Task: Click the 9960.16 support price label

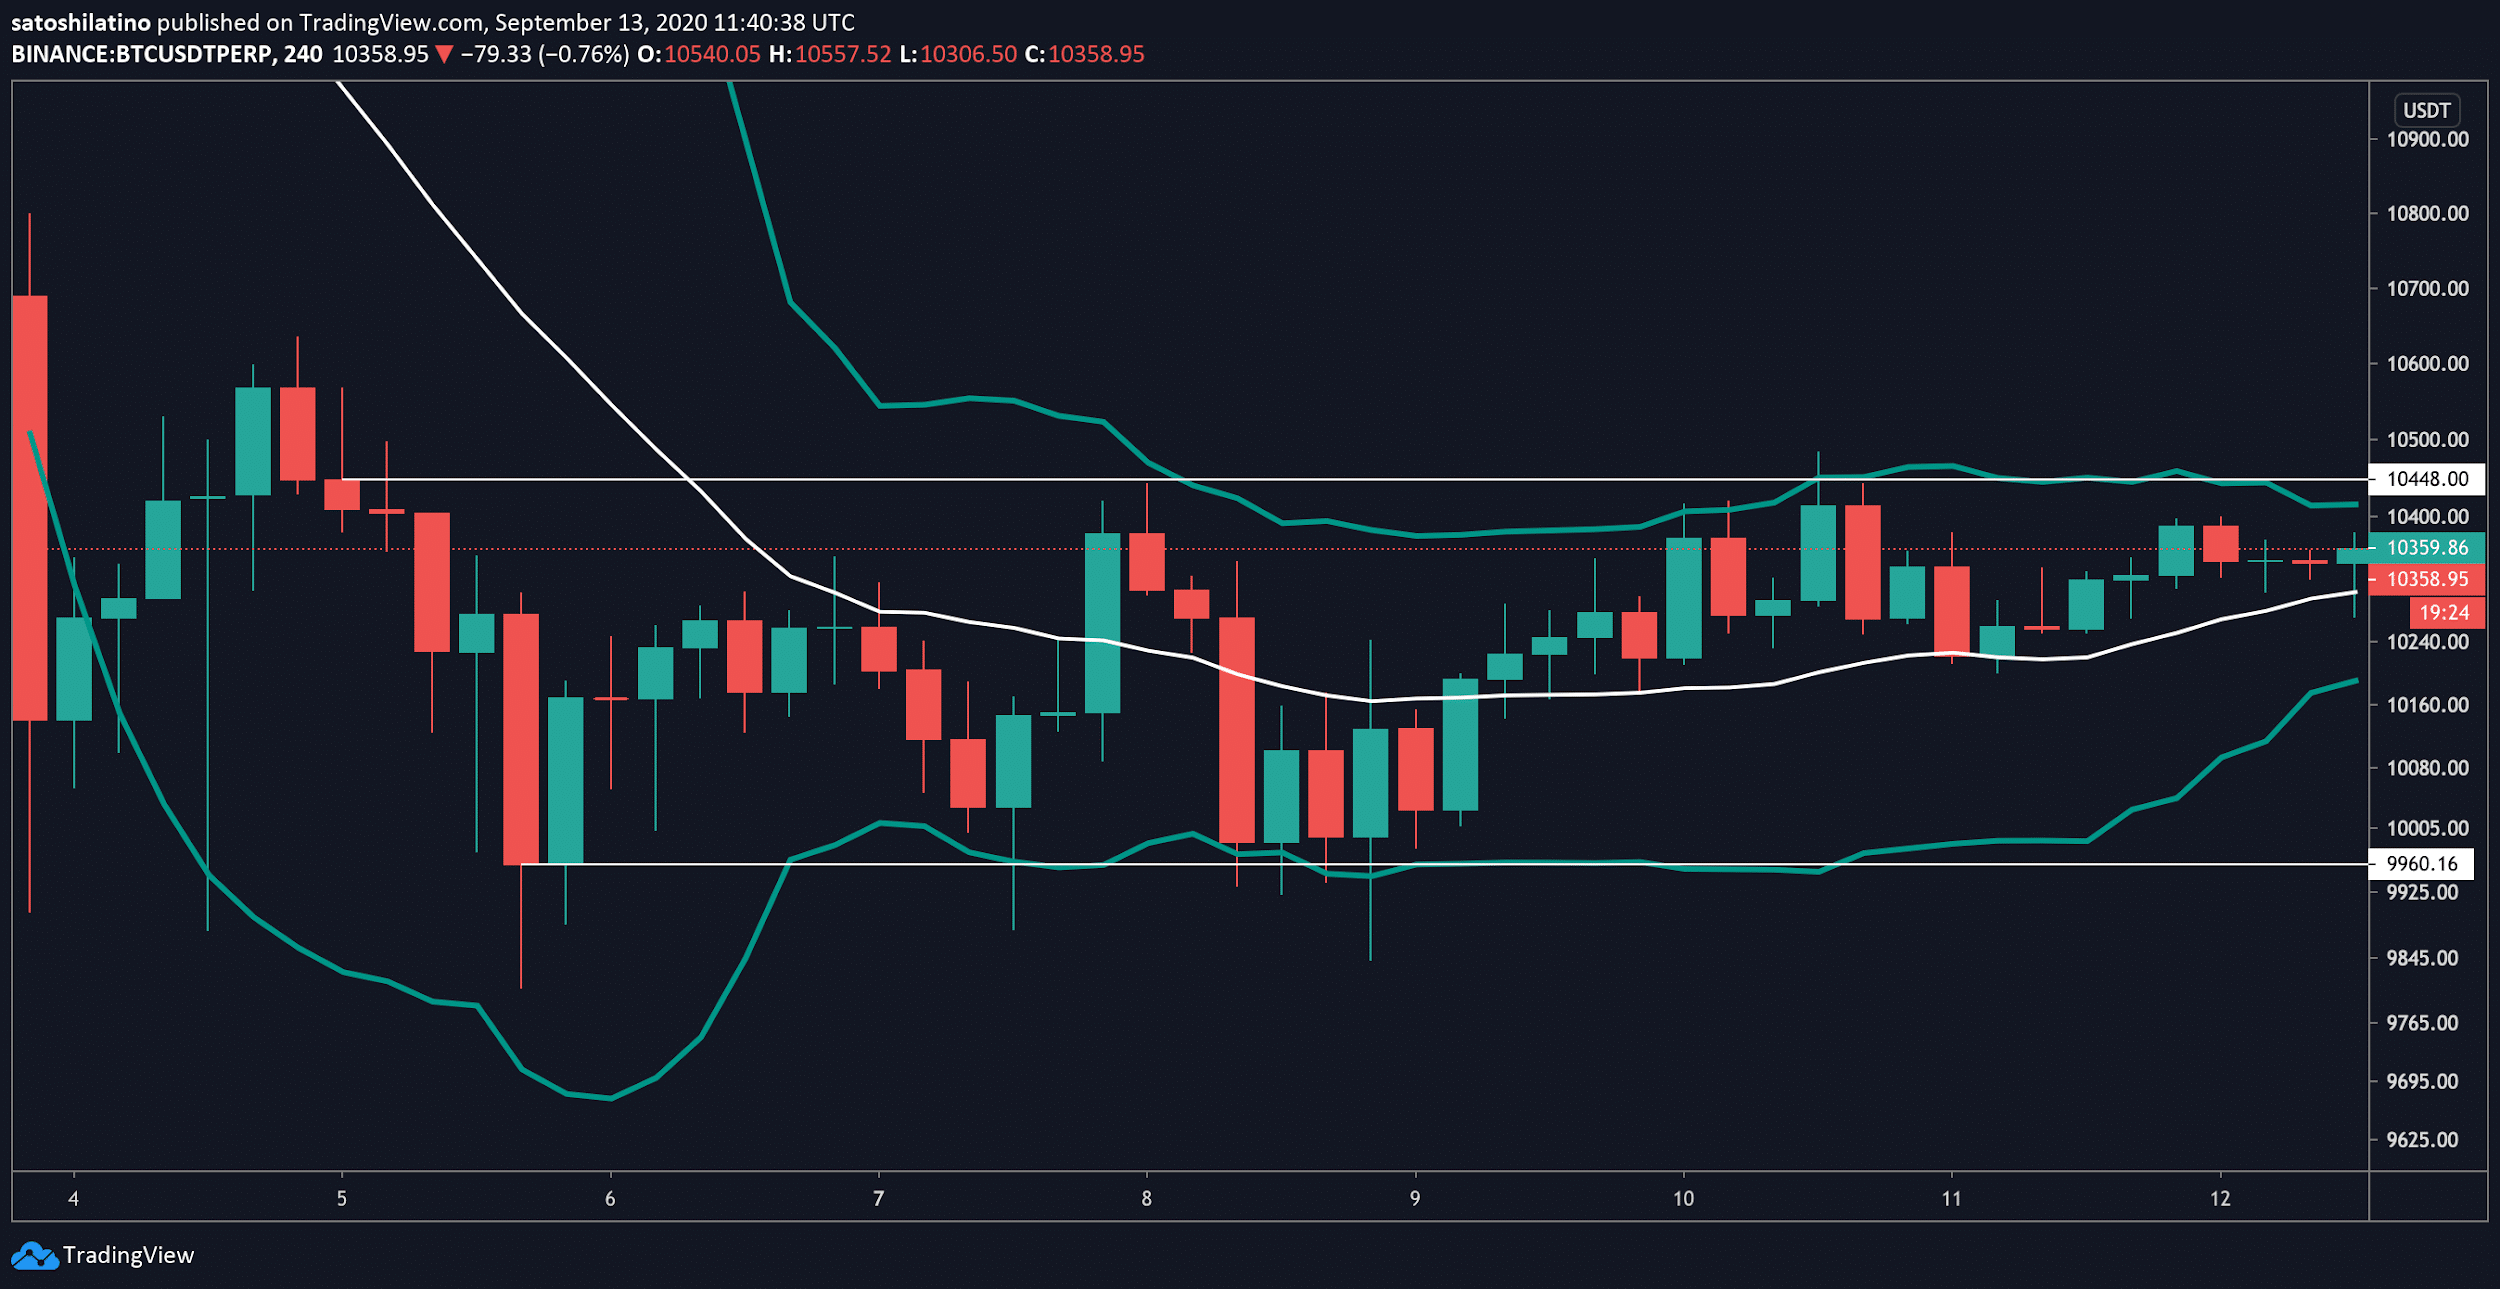Action: click(x=2421, y=864)
